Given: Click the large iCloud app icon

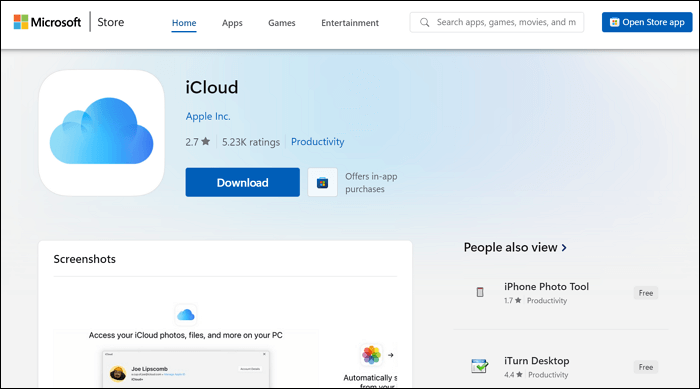Looking at the screenshot, I should pyautogui.click(x=101, y=133).
